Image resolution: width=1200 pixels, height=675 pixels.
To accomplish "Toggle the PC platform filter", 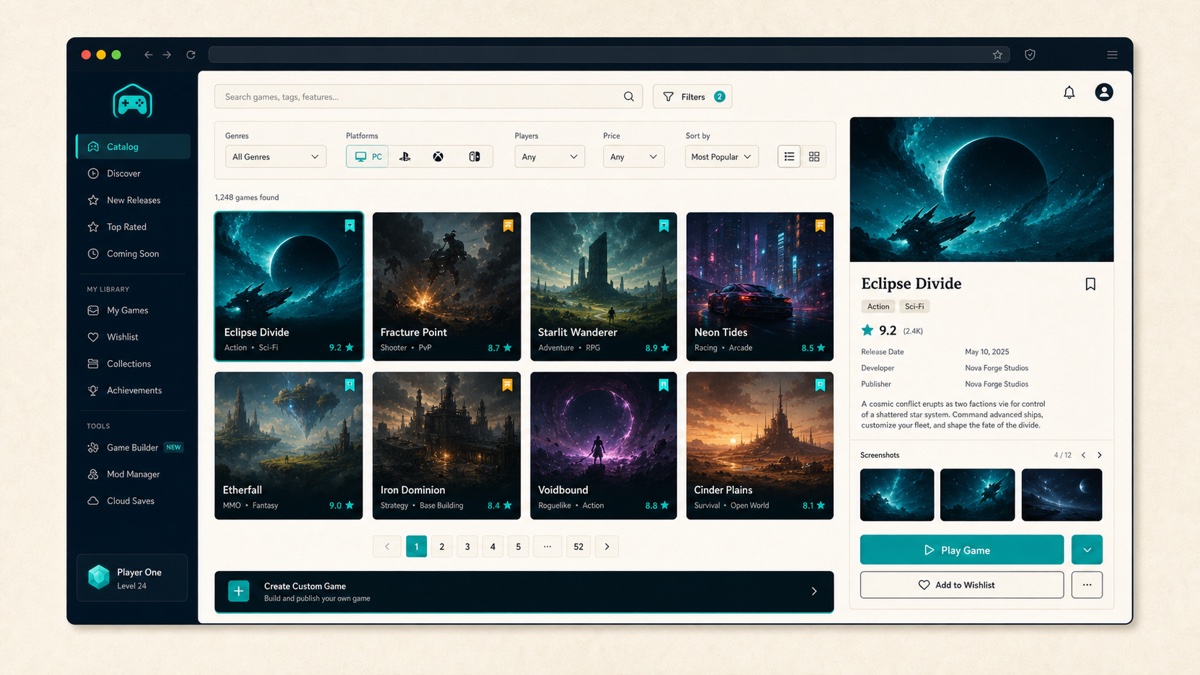I will click(x=367, y=157).
